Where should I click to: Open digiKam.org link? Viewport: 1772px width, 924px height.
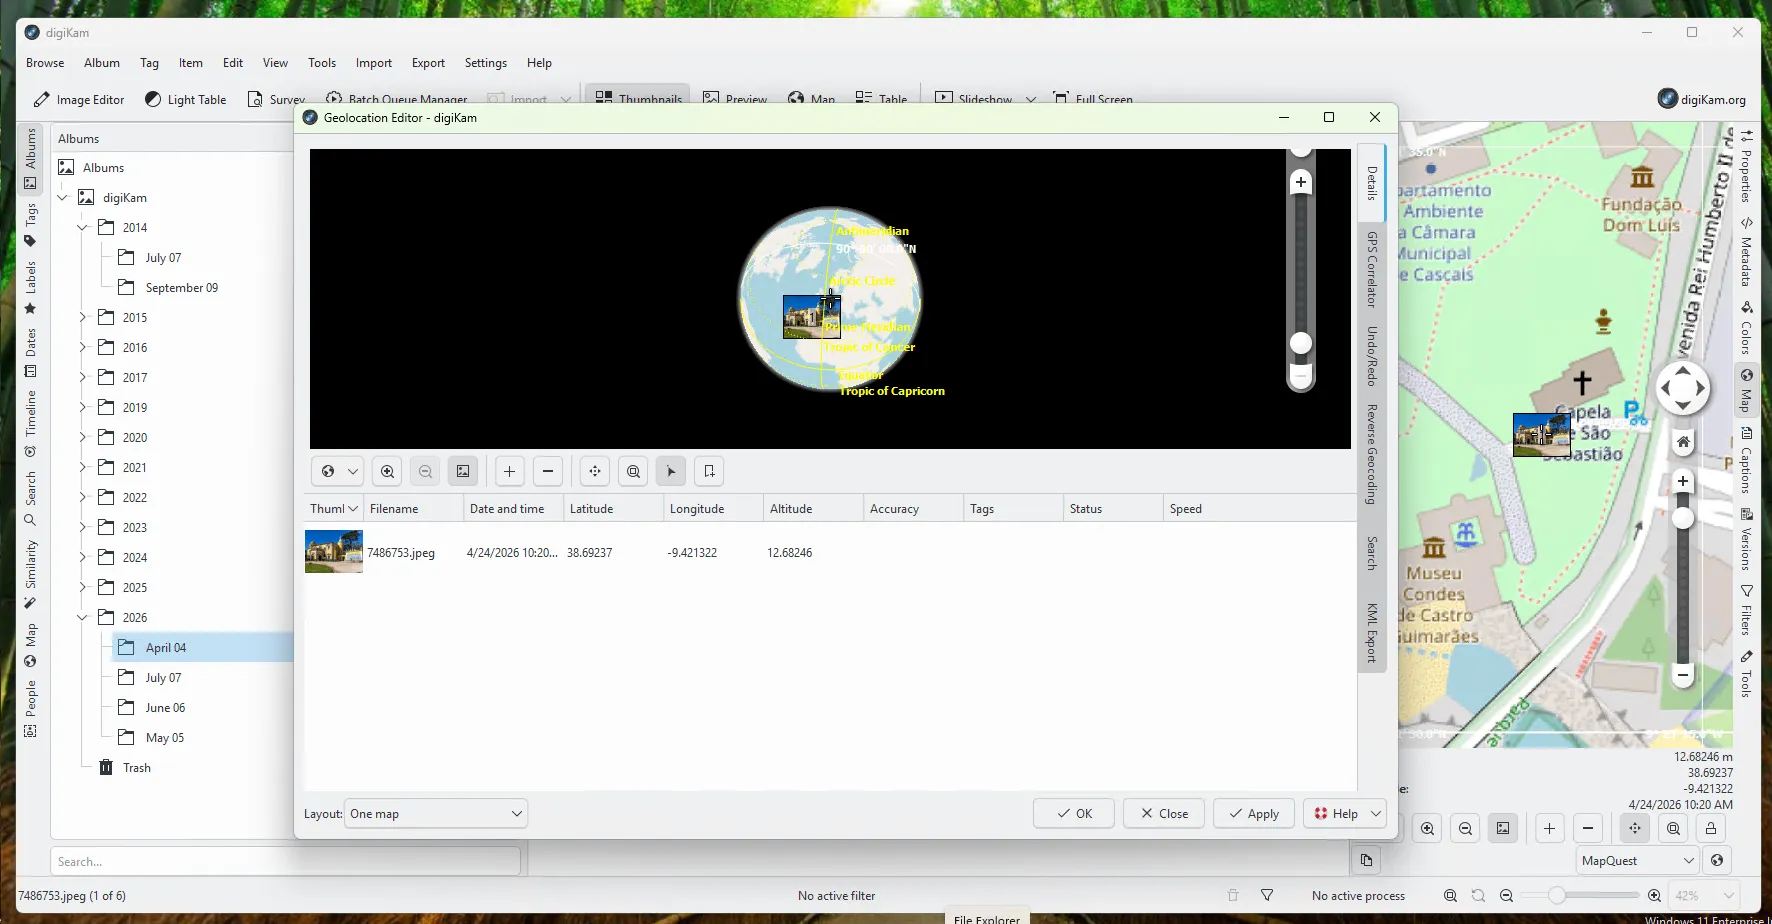1702,99
